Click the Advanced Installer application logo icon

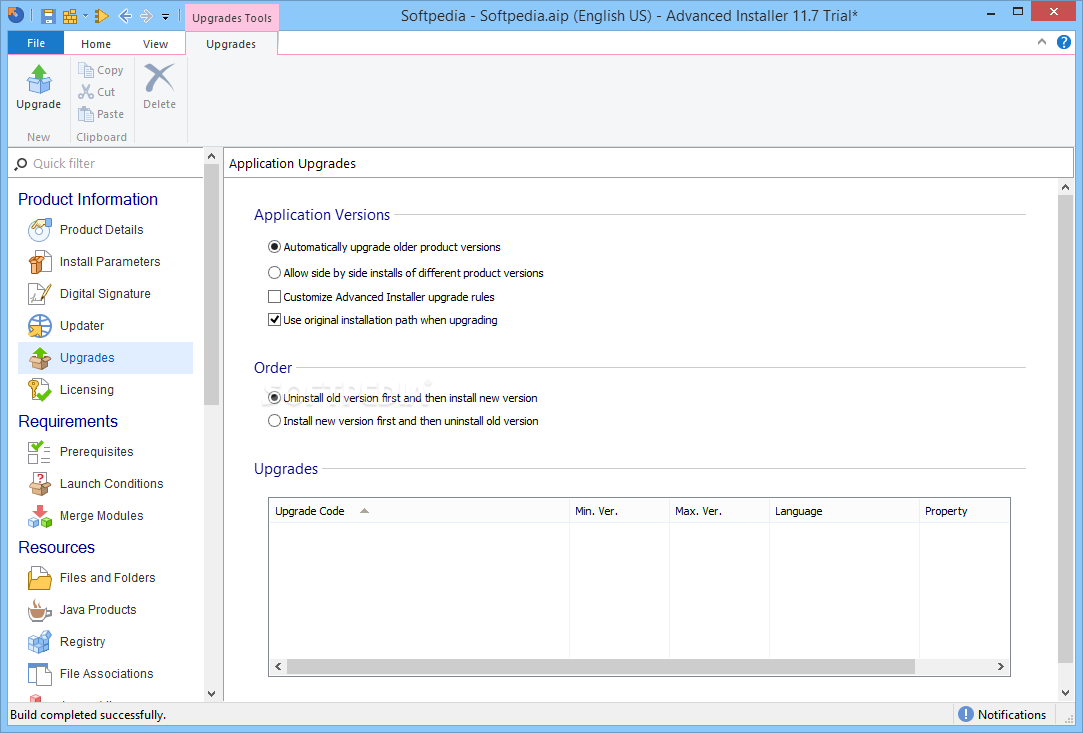coord(15,15)
